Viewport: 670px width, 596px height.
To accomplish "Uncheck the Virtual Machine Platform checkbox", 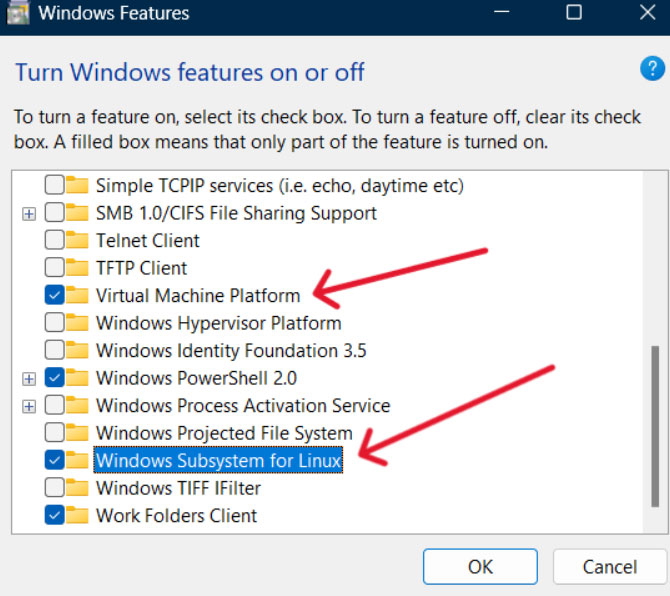I will (x=54, y=295).
